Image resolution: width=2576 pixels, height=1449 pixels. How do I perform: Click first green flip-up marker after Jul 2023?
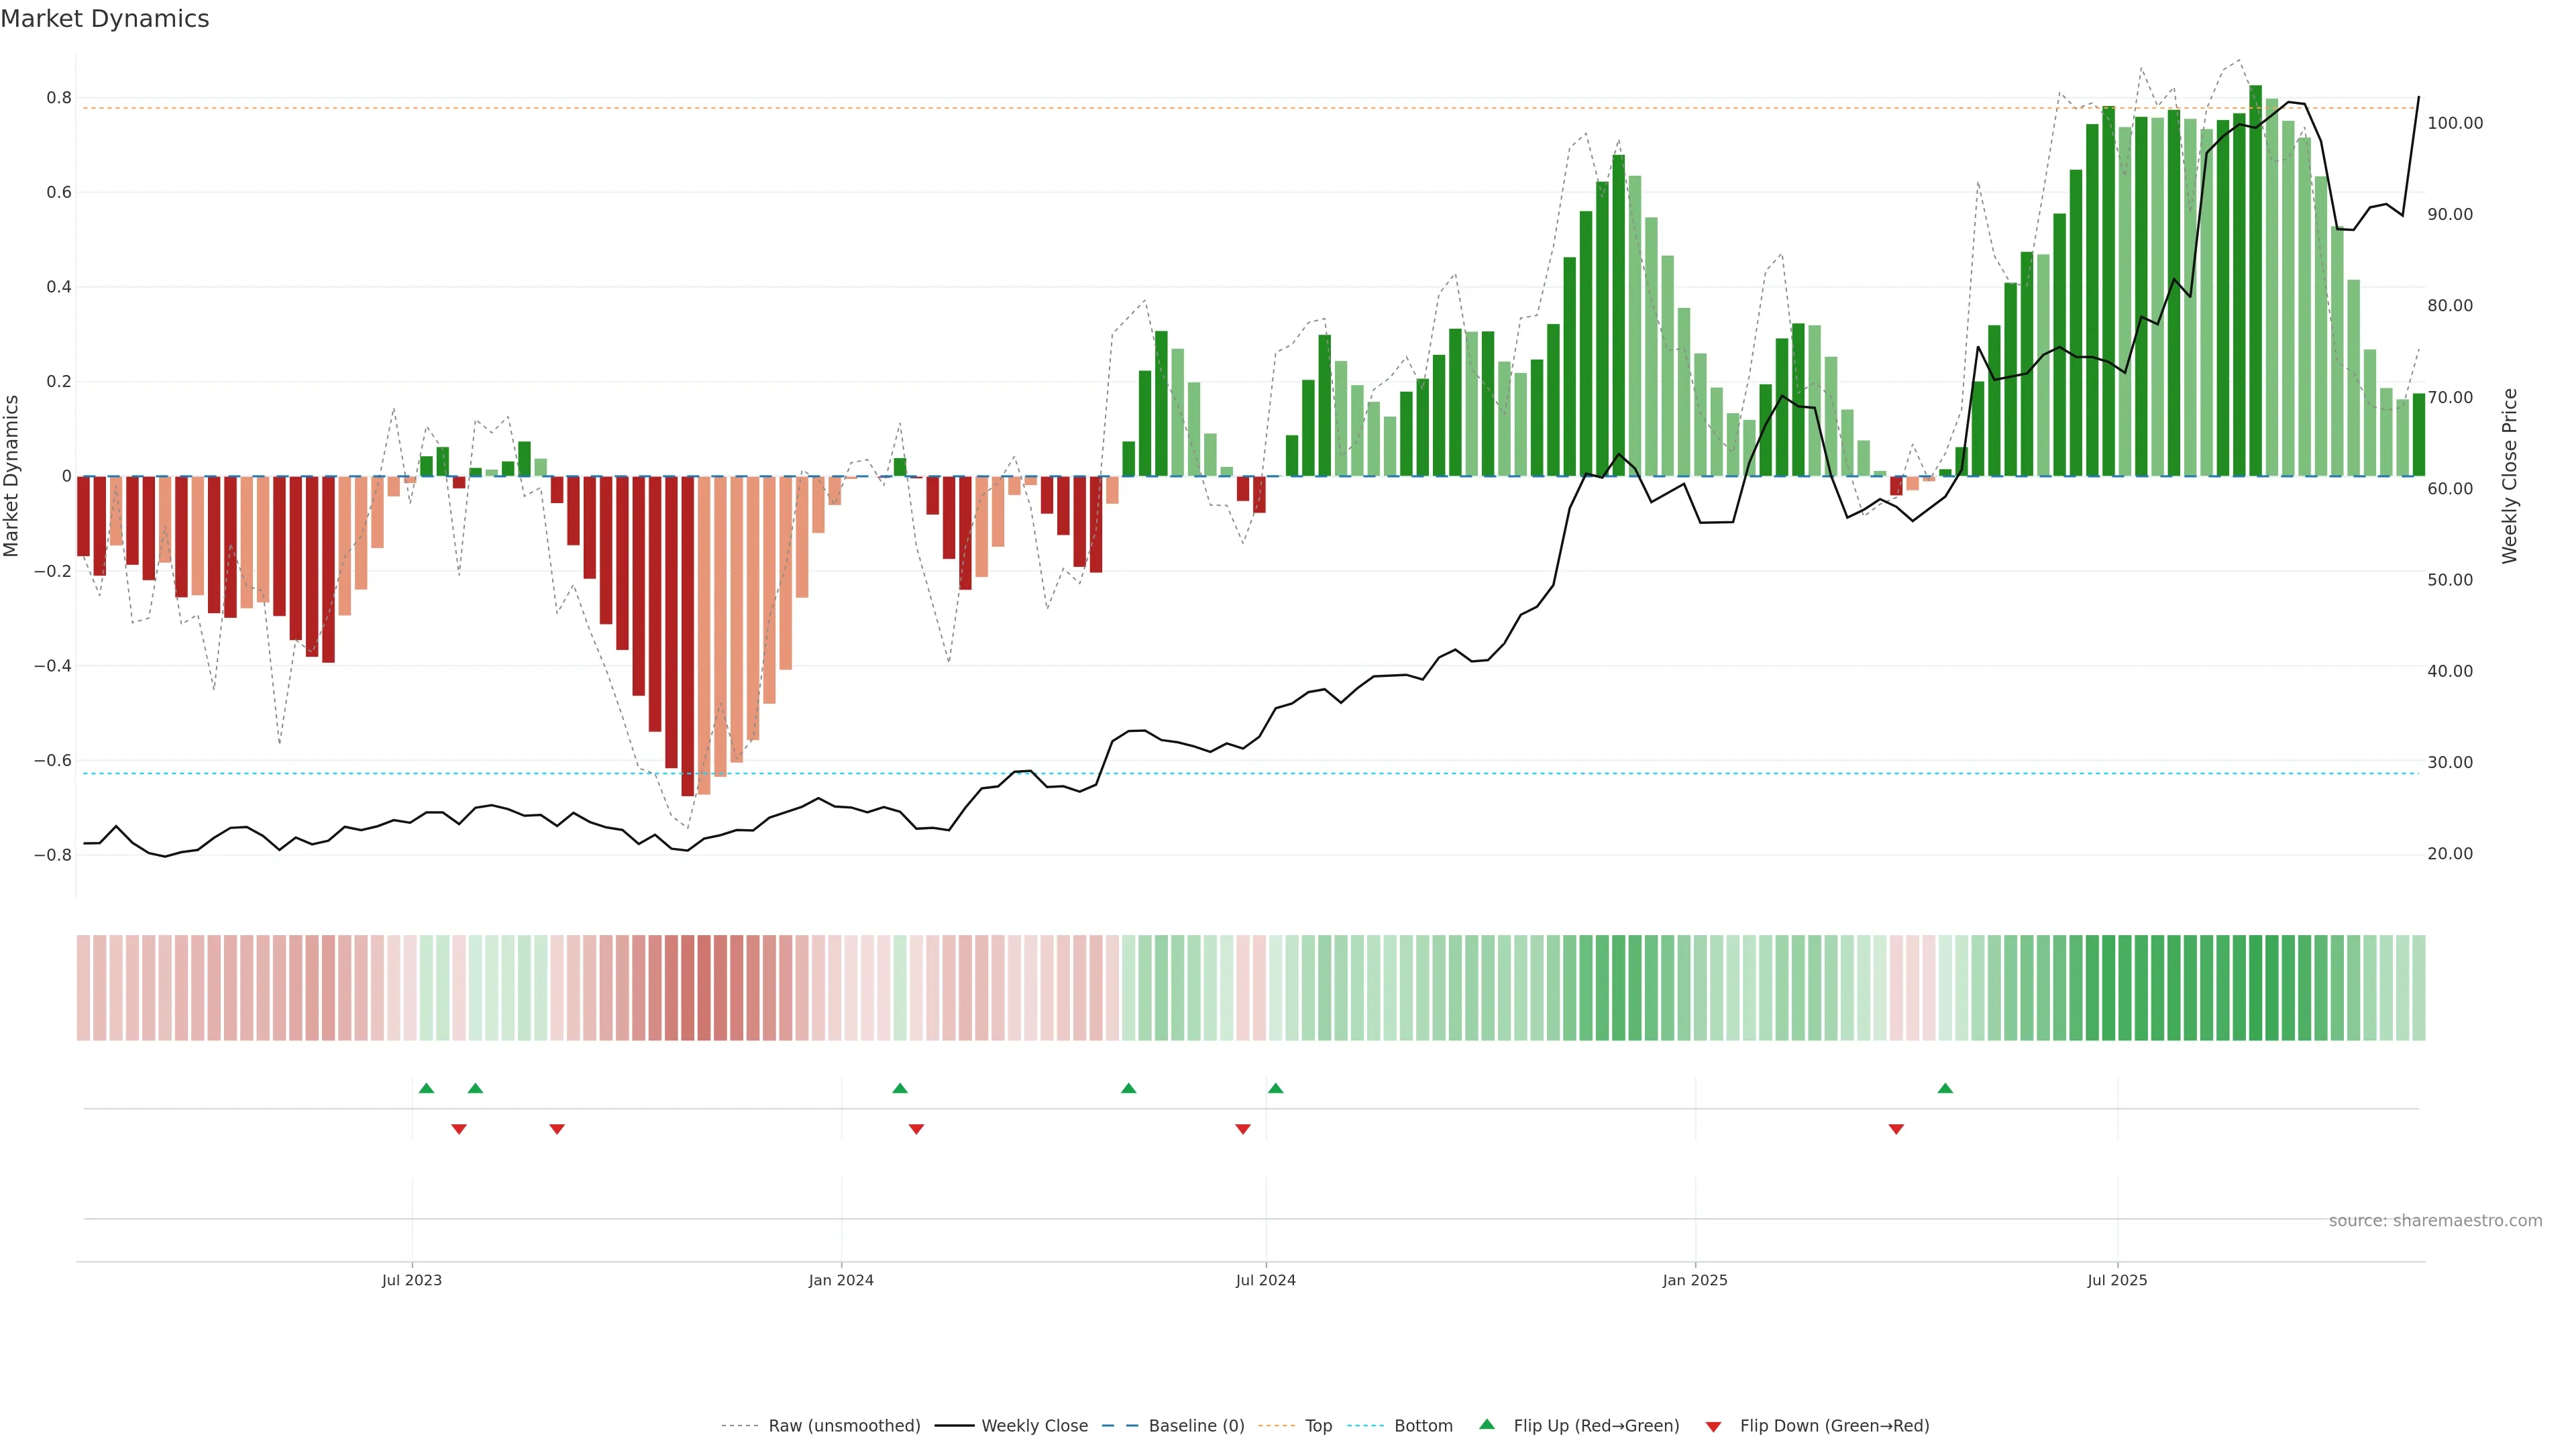click(x=426, y=1088)
